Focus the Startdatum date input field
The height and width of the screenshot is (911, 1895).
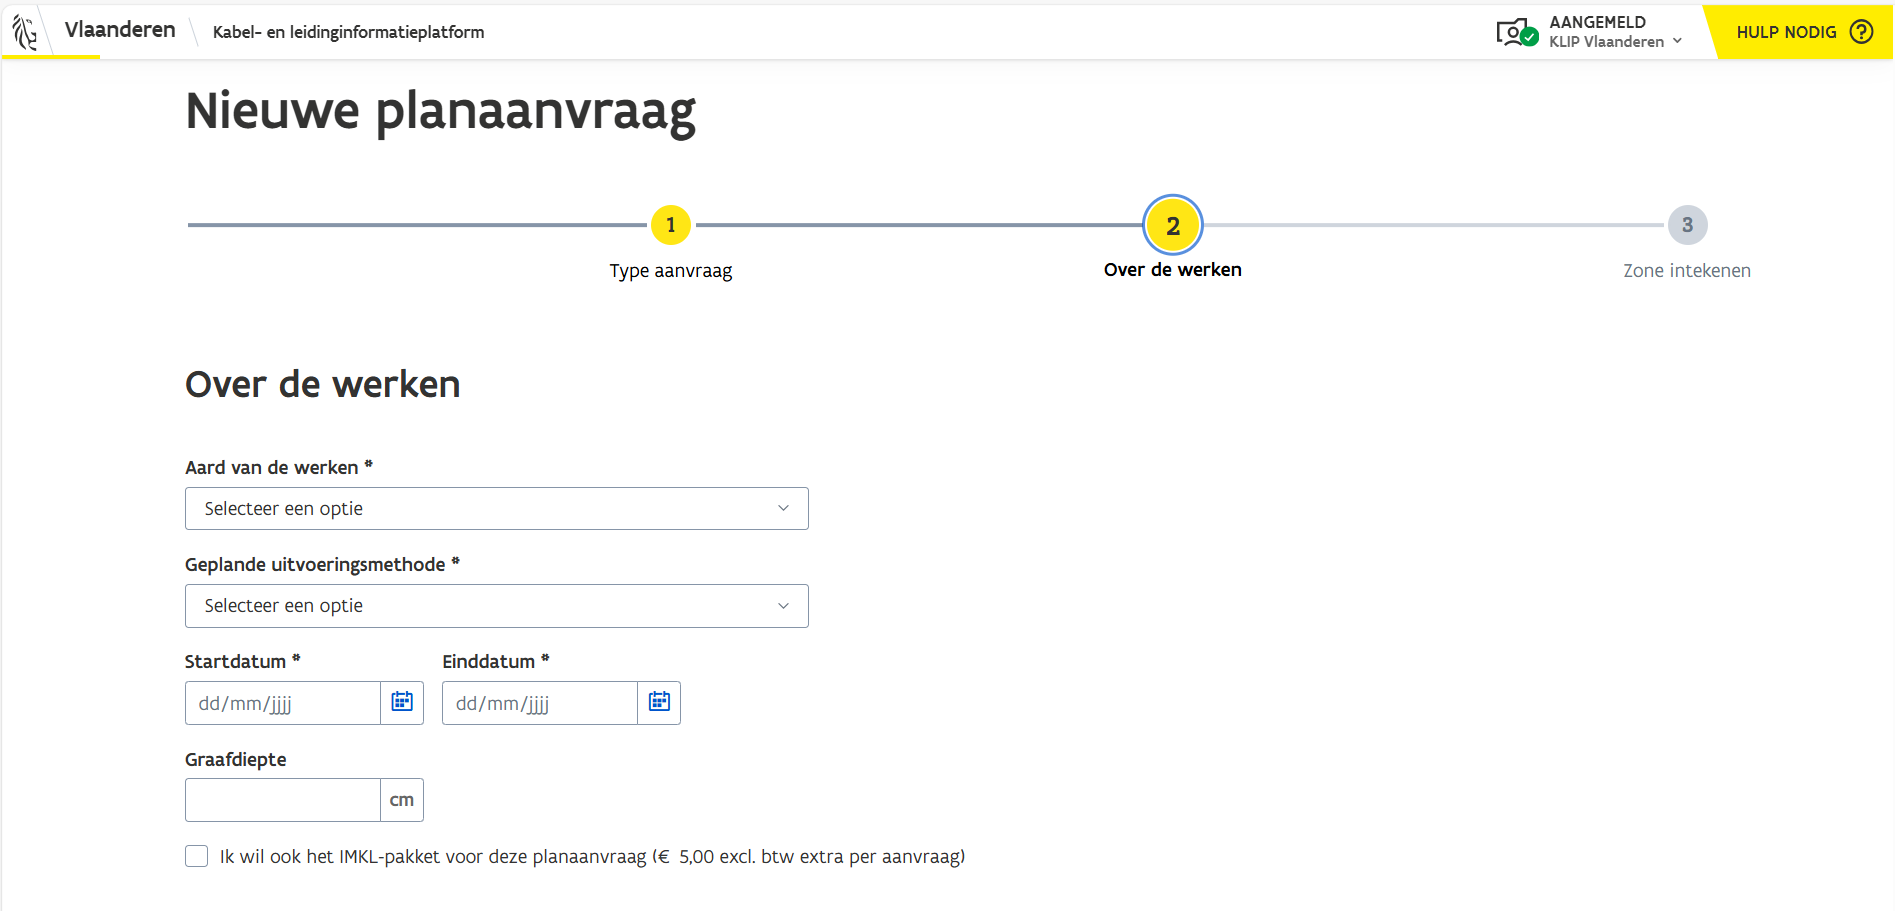[x=283, y=703]
